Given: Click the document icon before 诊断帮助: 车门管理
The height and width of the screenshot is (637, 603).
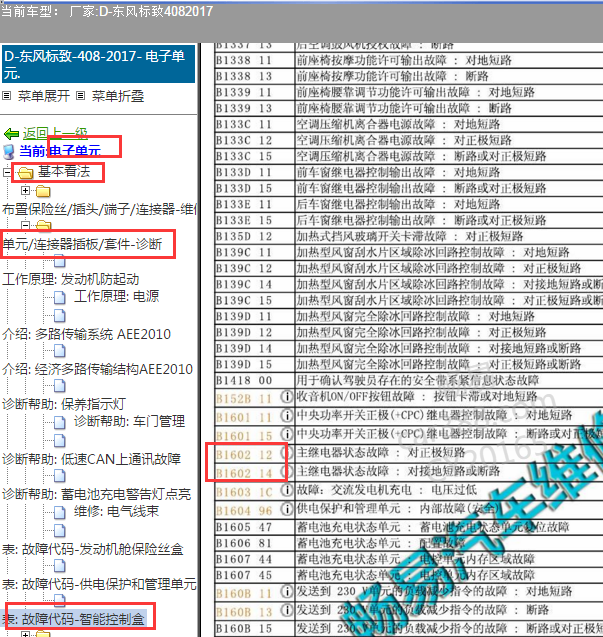Looking at the screenshot, I should tap(59, 422).
